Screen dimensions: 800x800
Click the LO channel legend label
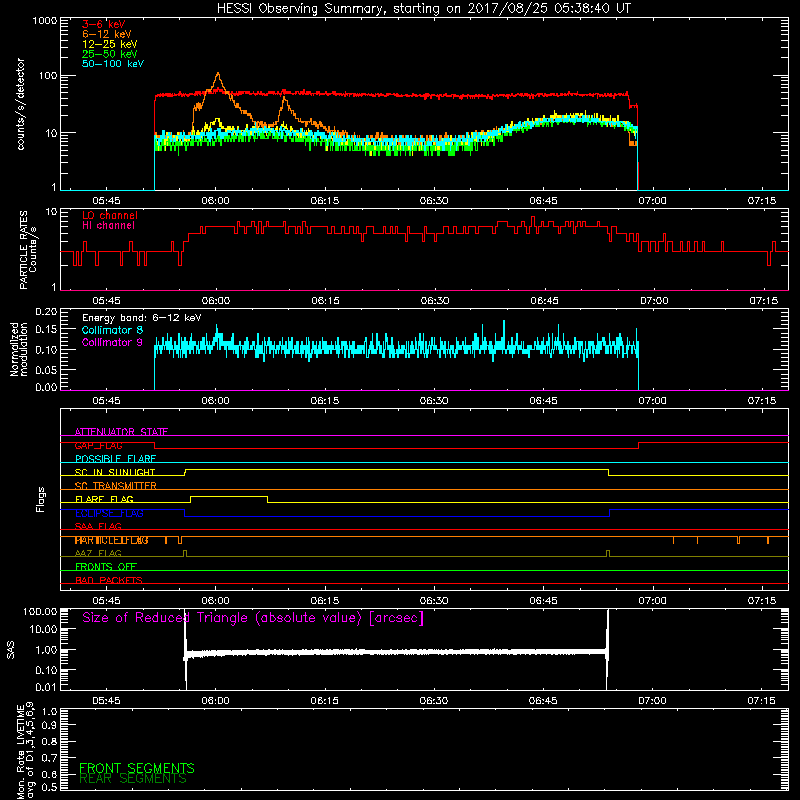coord(110,215)
